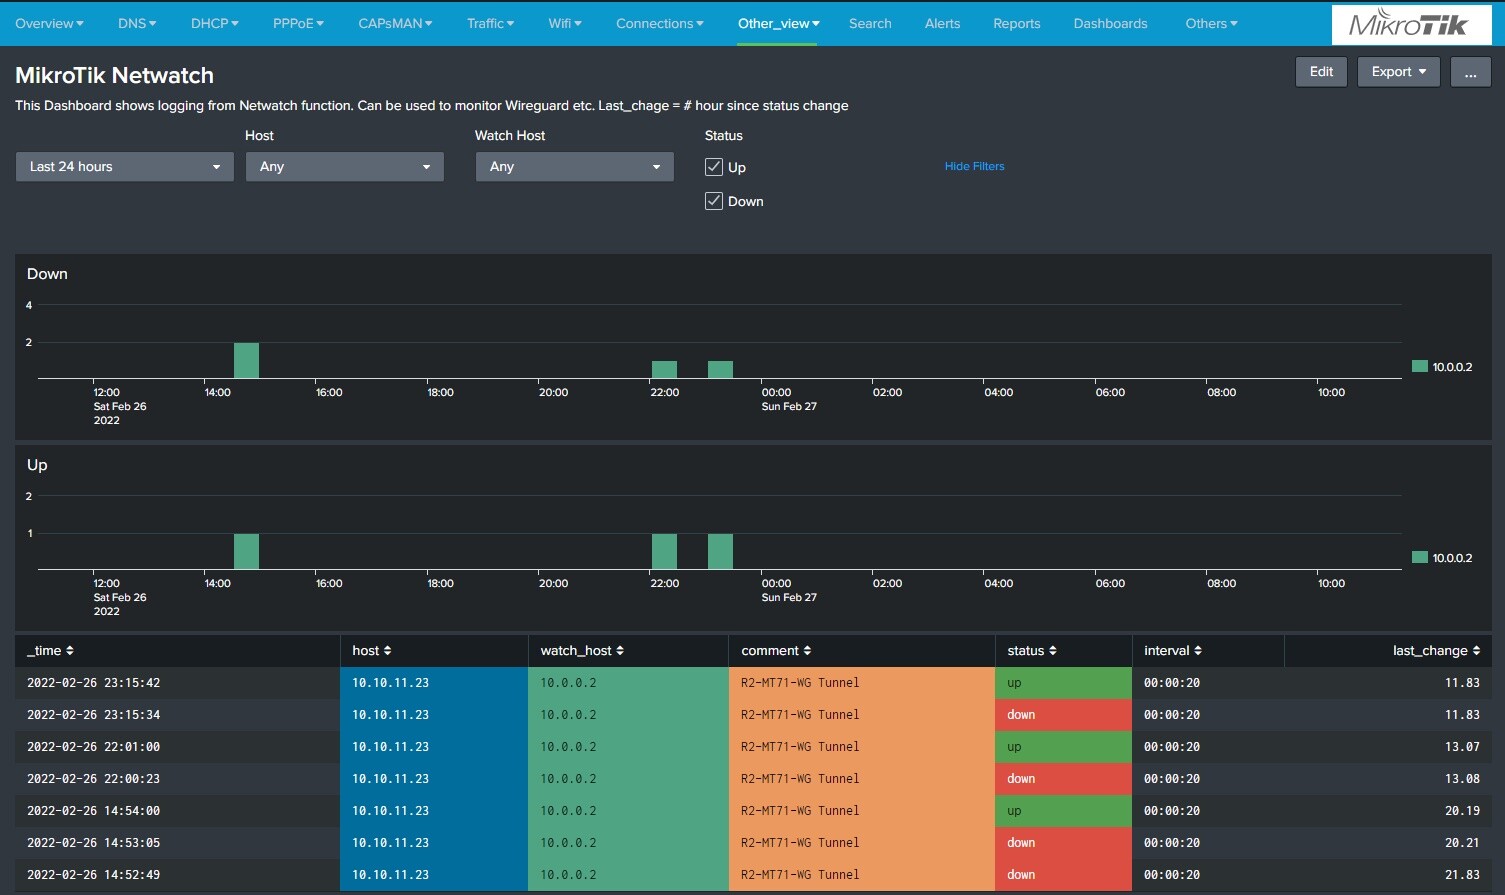Open the Export dropdown button
This screenshot has height=895, width=1505.
tap(1399, 72)
